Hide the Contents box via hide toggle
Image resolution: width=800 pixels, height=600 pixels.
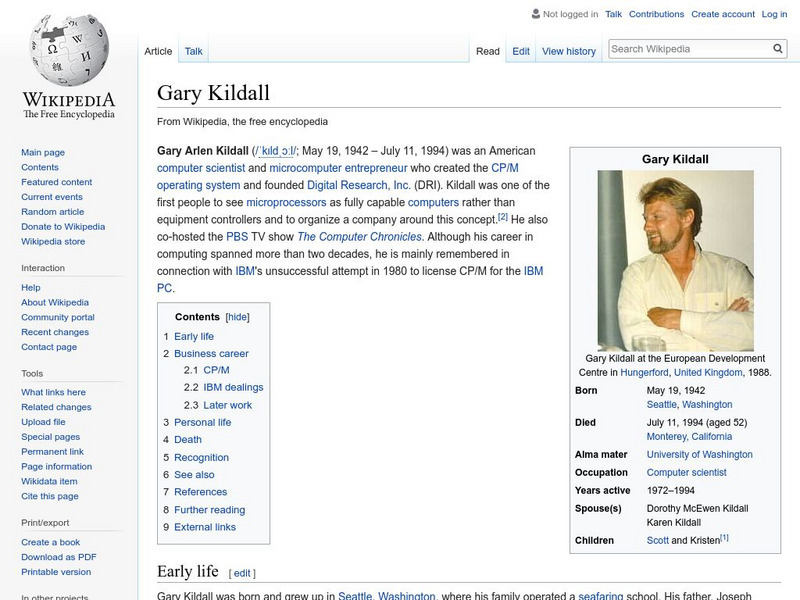[x=237, y=317]
